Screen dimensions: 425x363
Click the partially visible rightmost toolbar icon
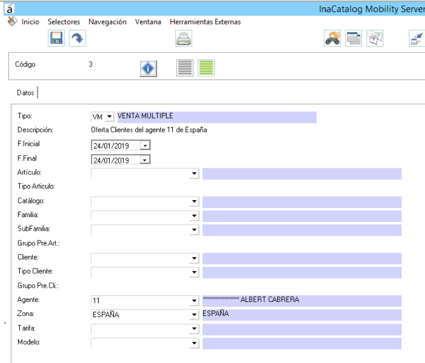[417, 38]
